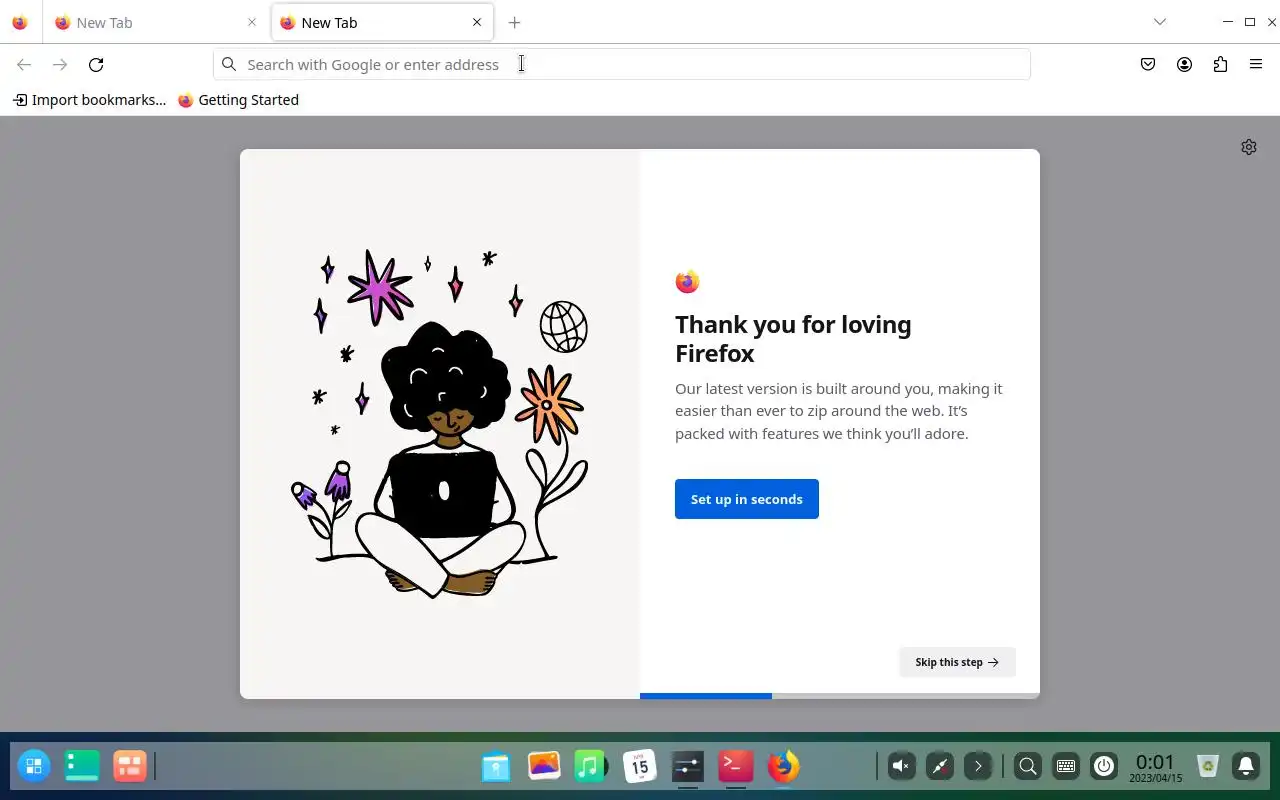
Task: Close the first New Tab
Action: click(252, 22)
